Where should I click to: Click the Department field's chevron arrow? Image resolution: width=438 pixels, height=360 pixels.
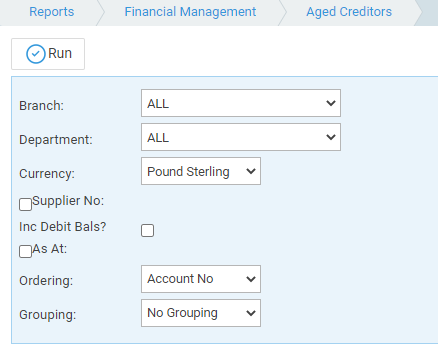pos(331,137)
